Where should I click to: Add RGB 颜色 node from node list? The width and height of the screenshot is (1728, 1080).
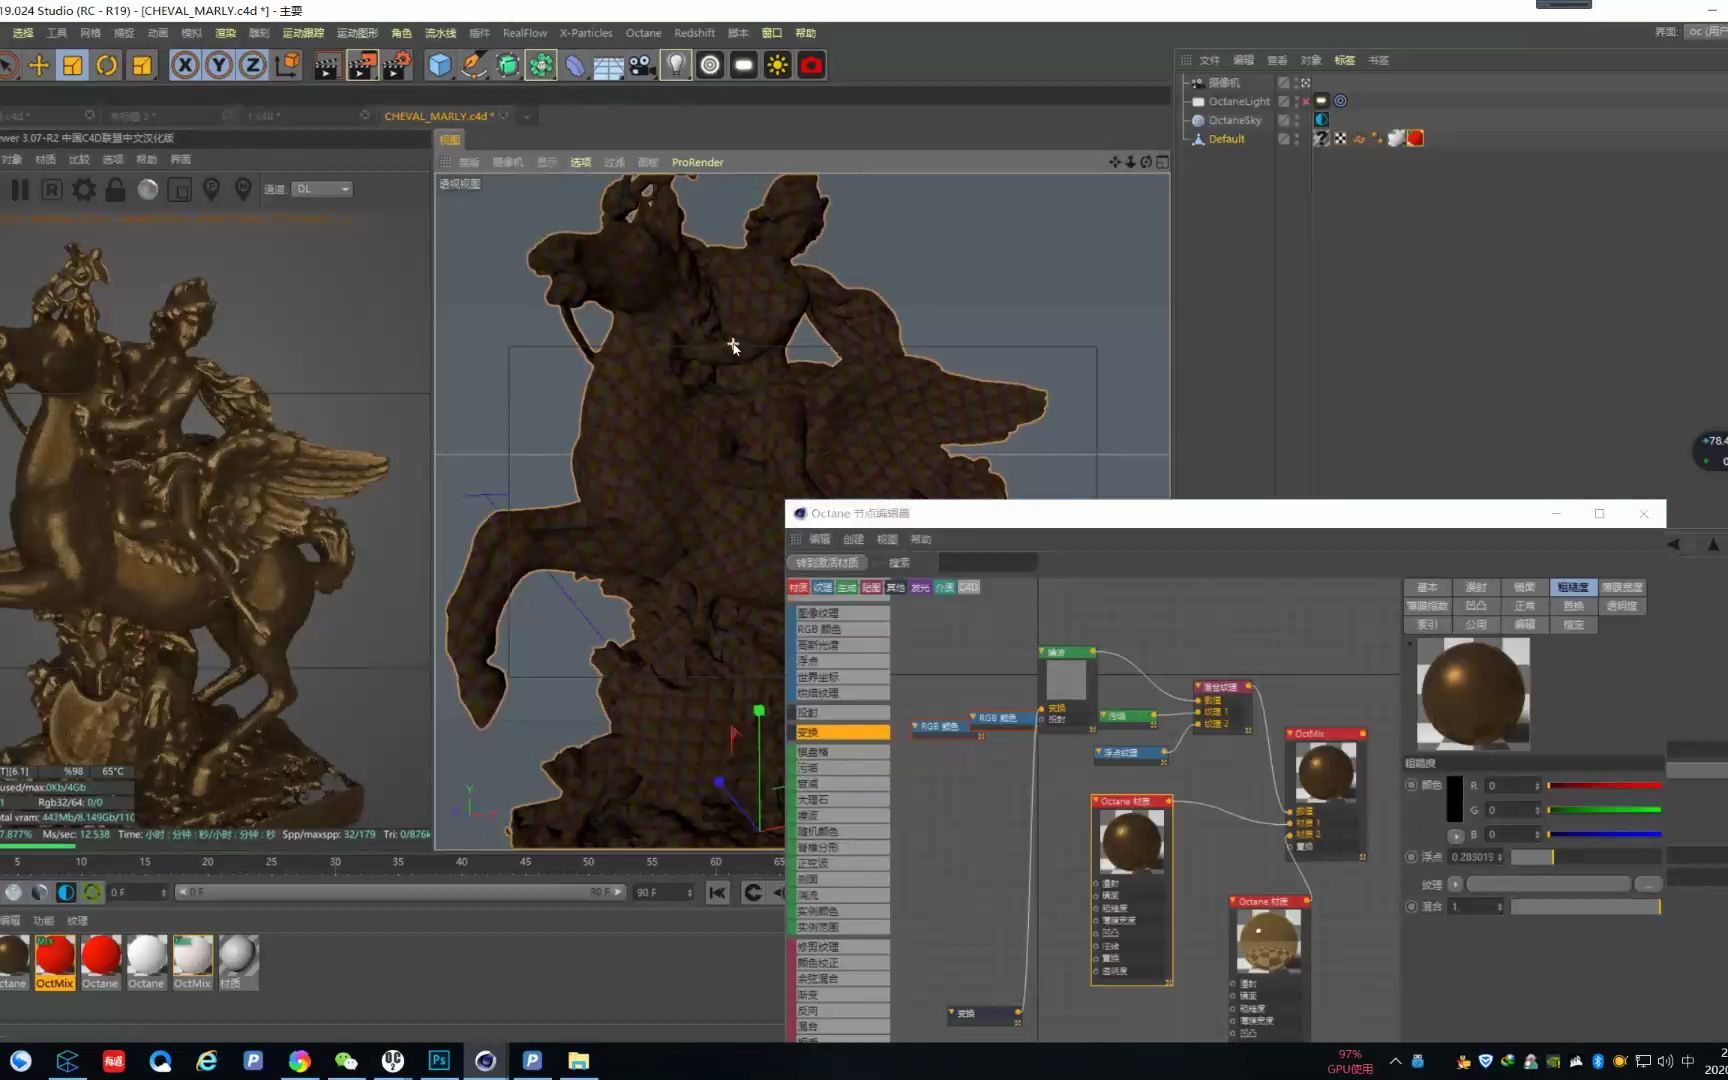click(842, 629)
